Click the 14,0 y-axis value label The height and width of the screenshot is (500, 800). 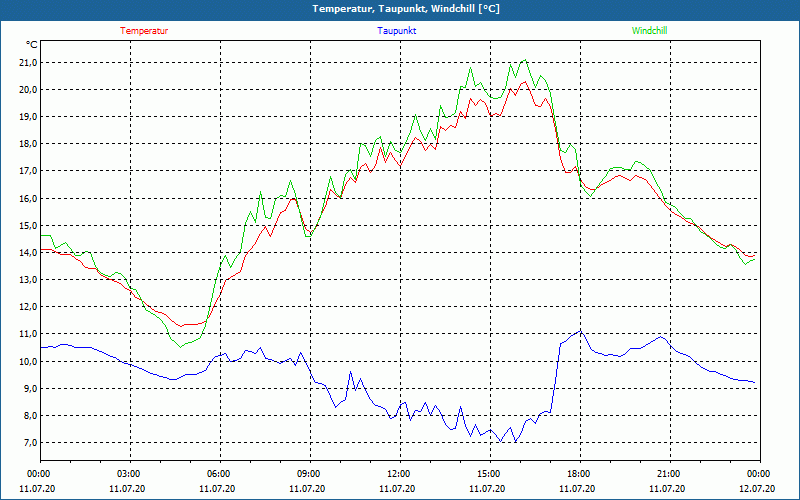(x=27, y=252)
